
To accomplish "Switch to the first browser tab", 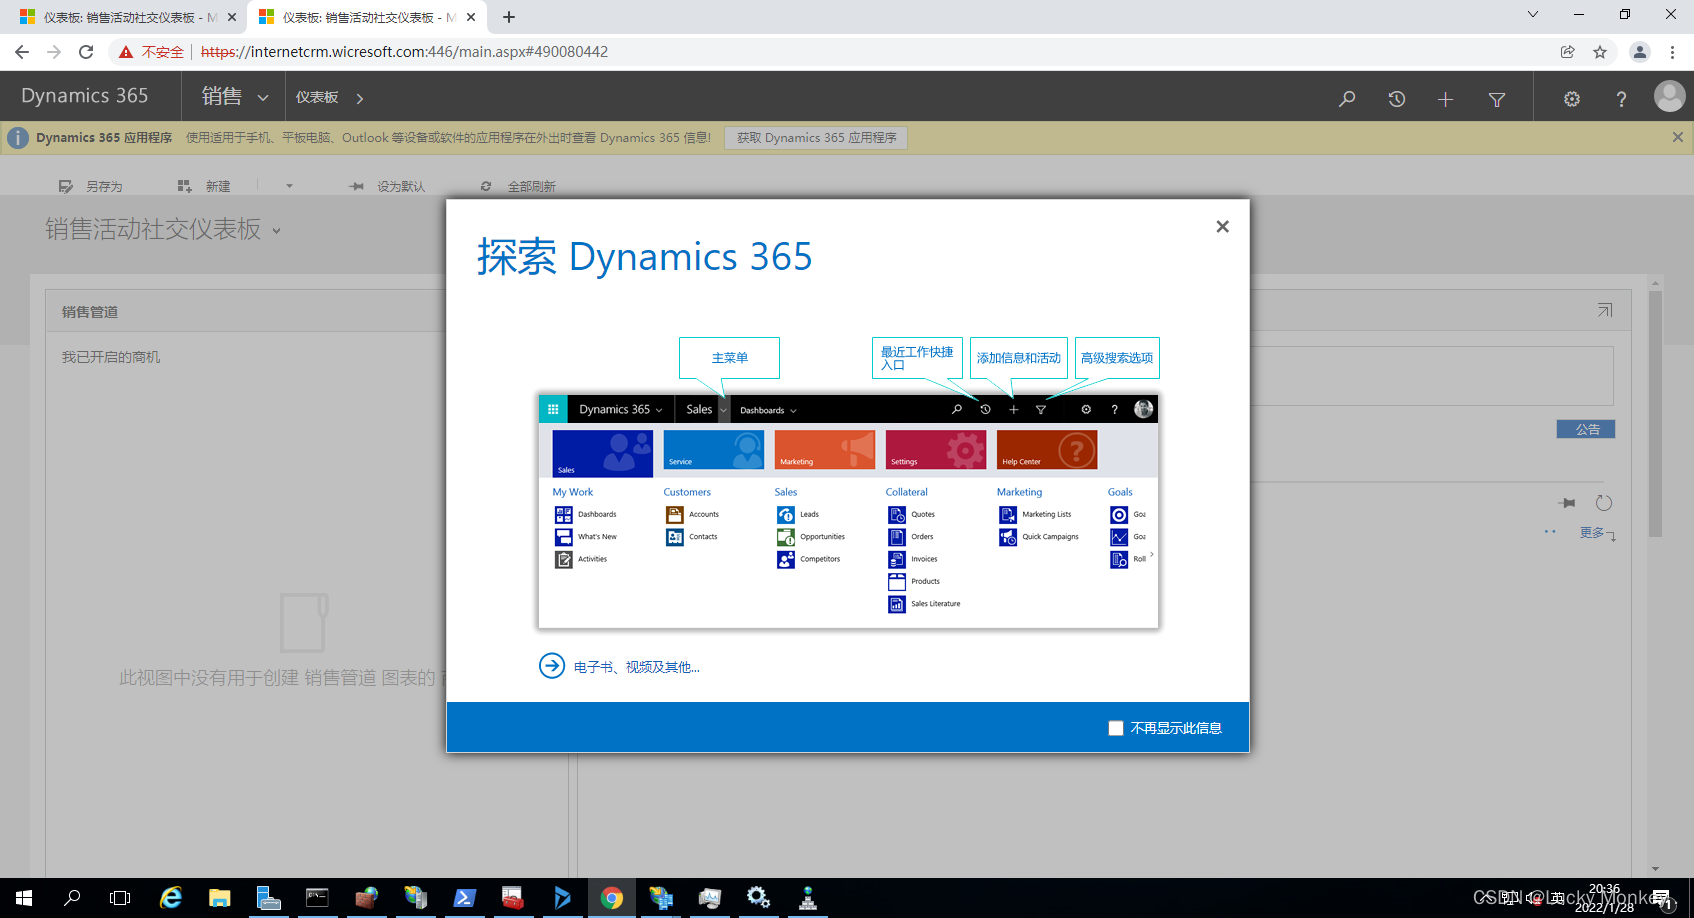I will click(x=125, y=17).
